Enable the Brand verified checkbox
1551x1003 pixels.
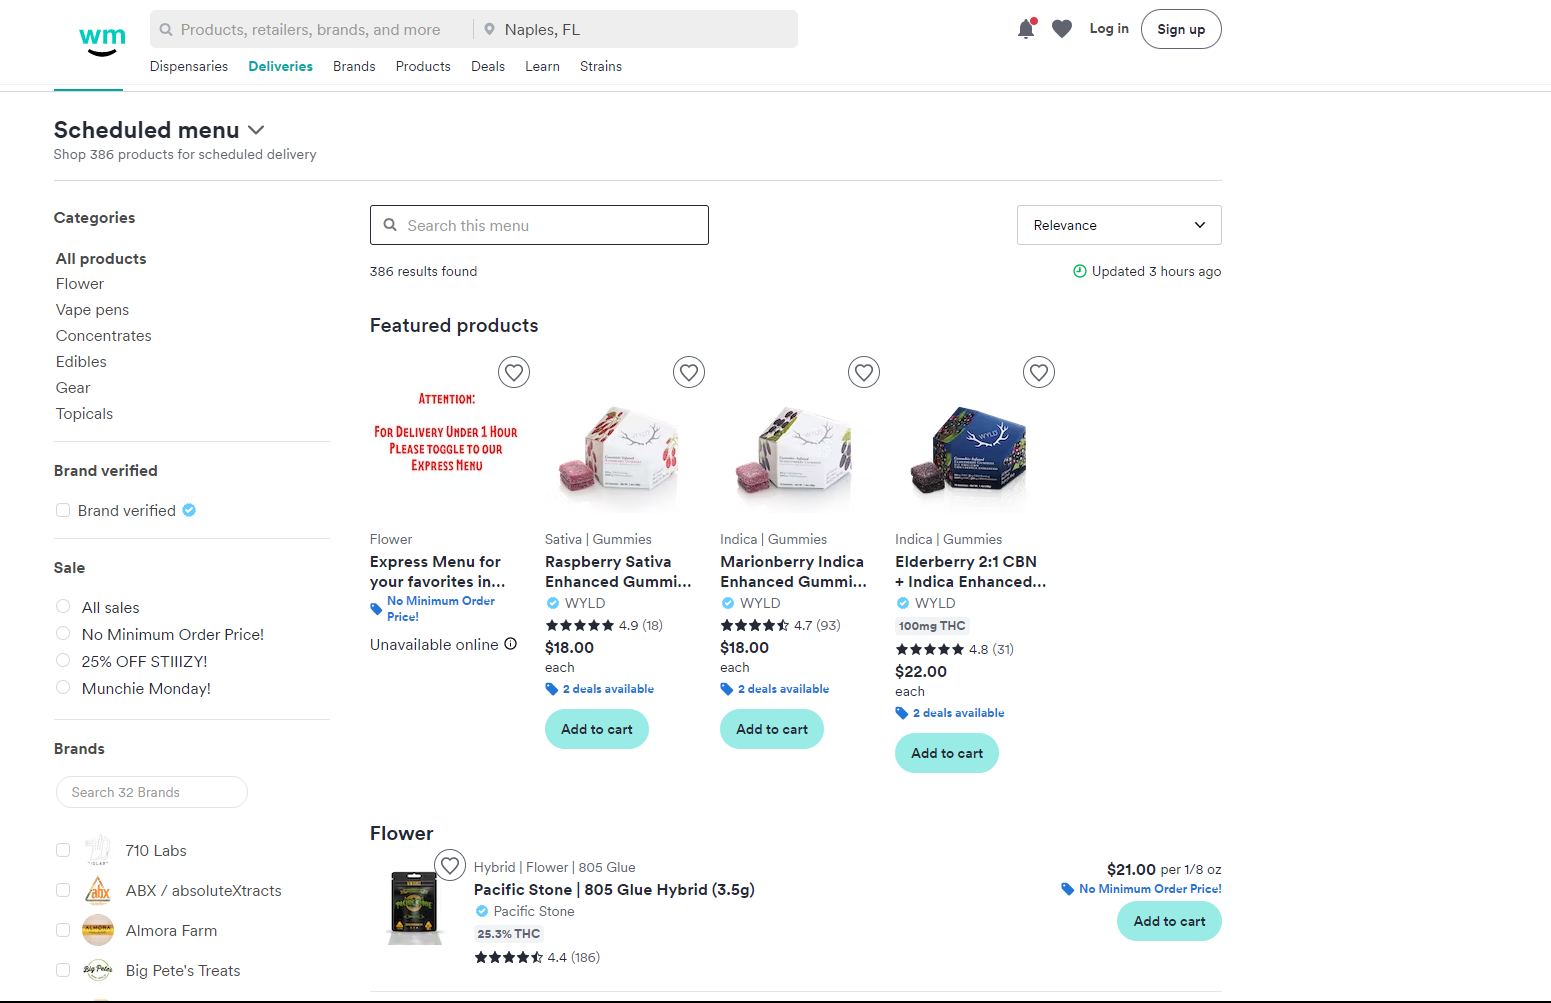click(x=63, y=510)
